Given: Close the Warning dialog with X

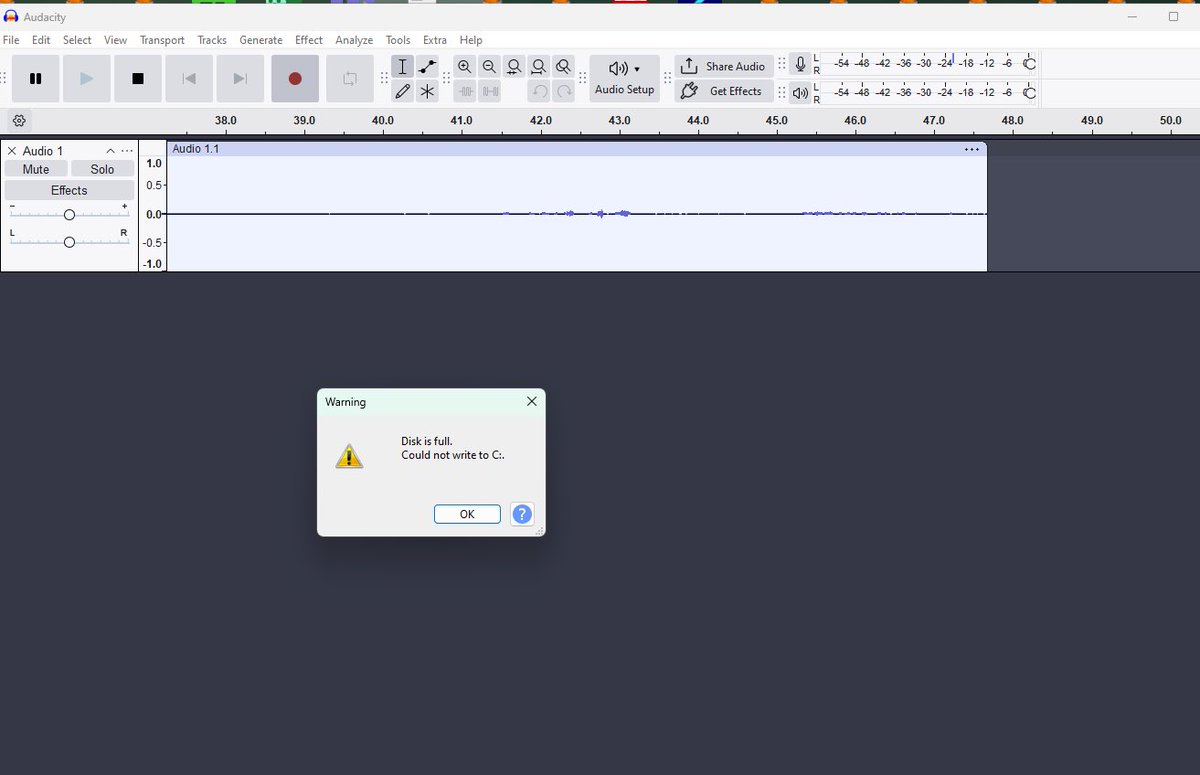Looking at the screenshot, I should click(x=531, y=401).
